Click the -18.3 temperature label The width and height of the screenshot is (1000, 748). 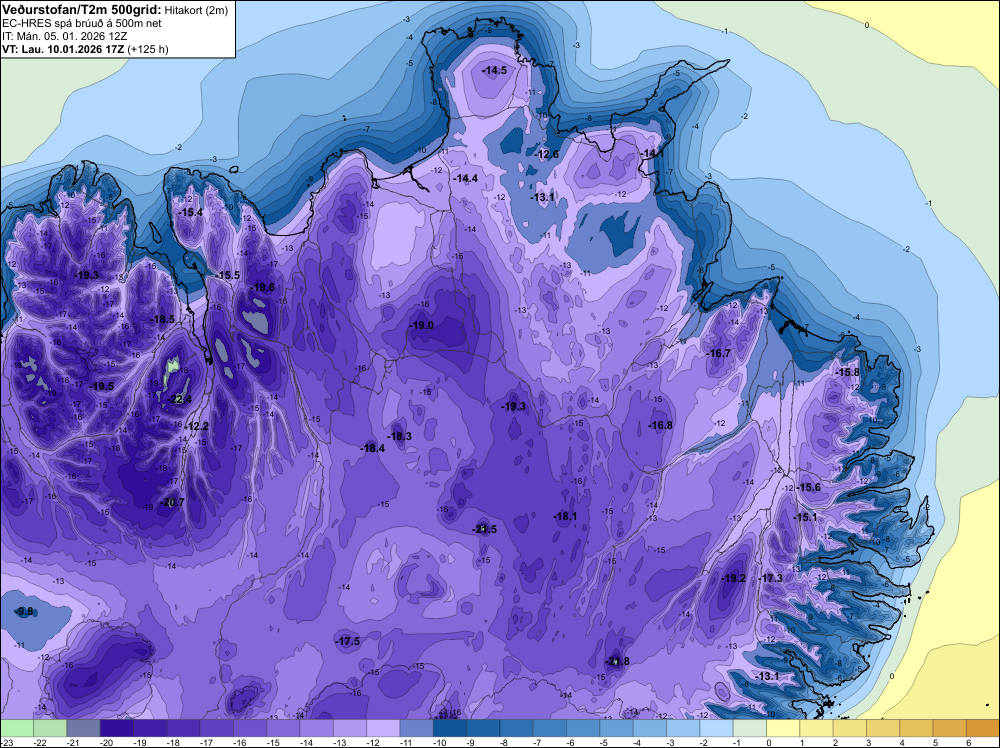coord(399,437)
